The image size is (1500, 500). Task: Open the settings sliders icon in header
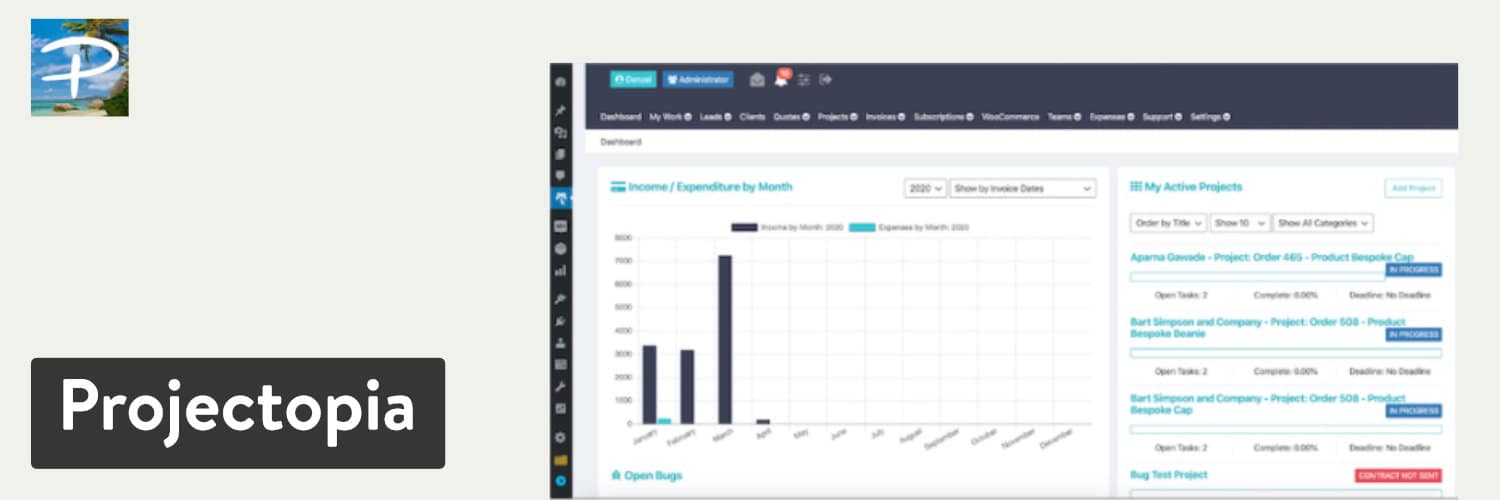point(803,80)
